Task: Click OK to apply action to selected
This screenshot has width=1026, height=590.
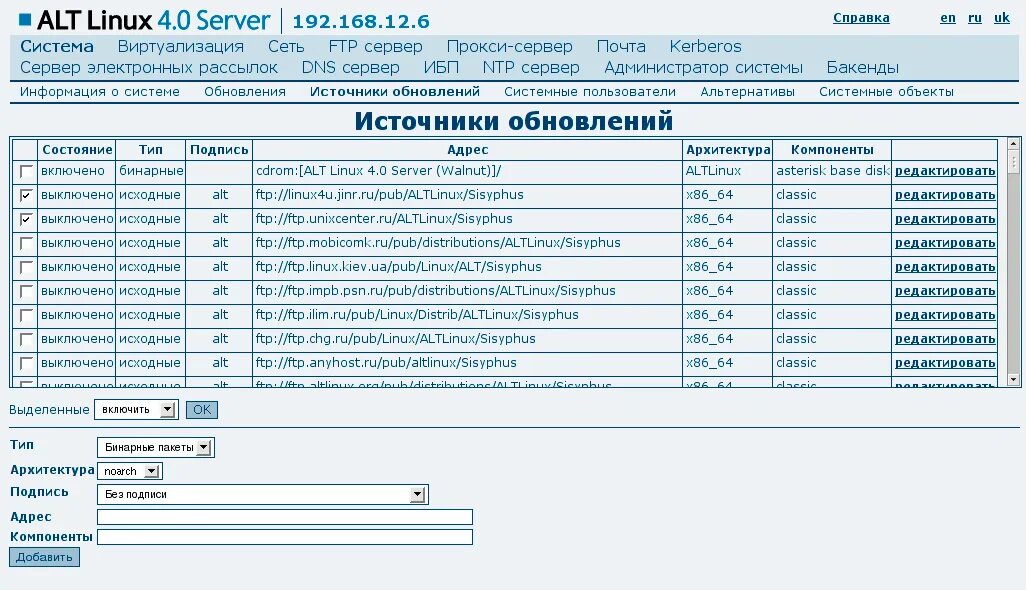Action: click(202, 409)
